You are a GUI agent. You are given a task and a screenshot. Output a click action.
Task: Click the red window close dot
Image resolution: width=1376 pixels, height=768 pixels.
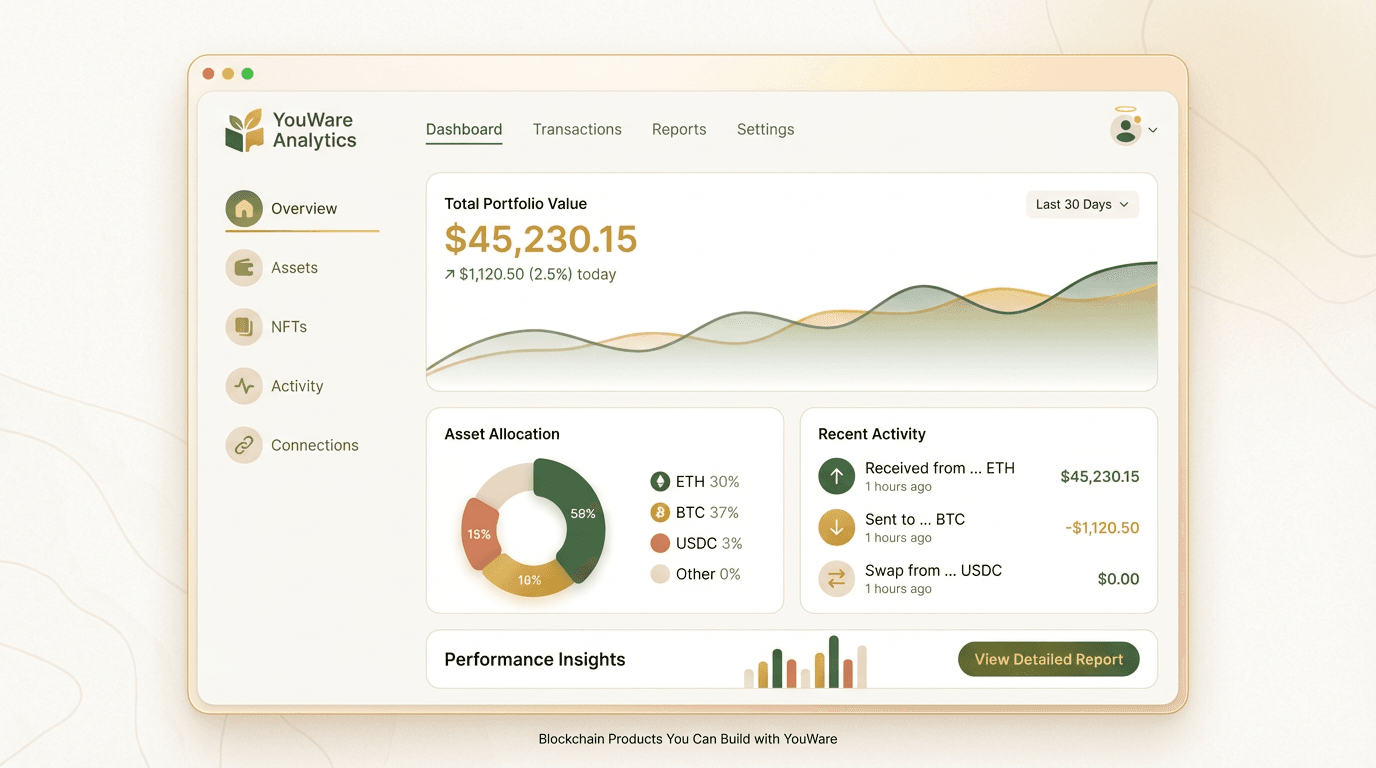coord(208,74)
